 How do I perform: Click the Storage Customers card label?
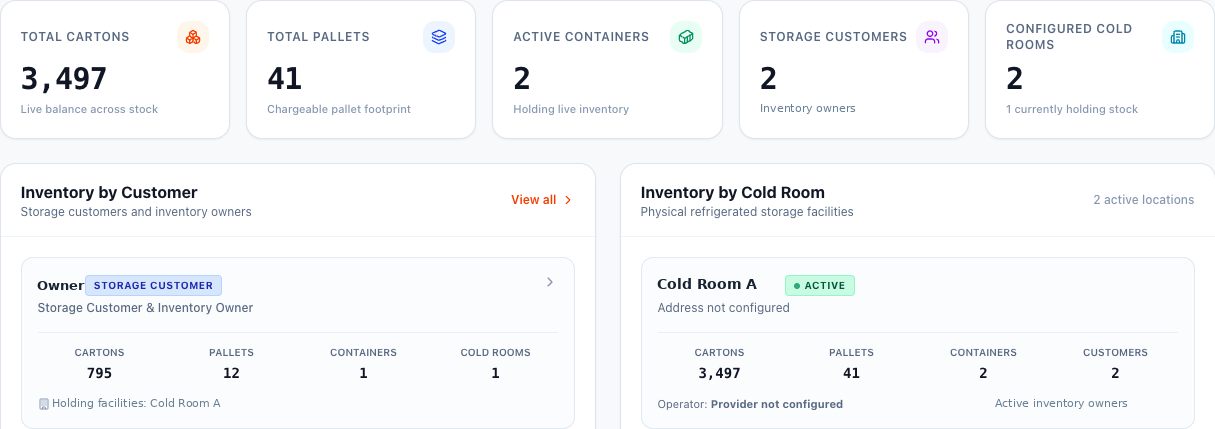pyautogui.click(x=833, y=37)
